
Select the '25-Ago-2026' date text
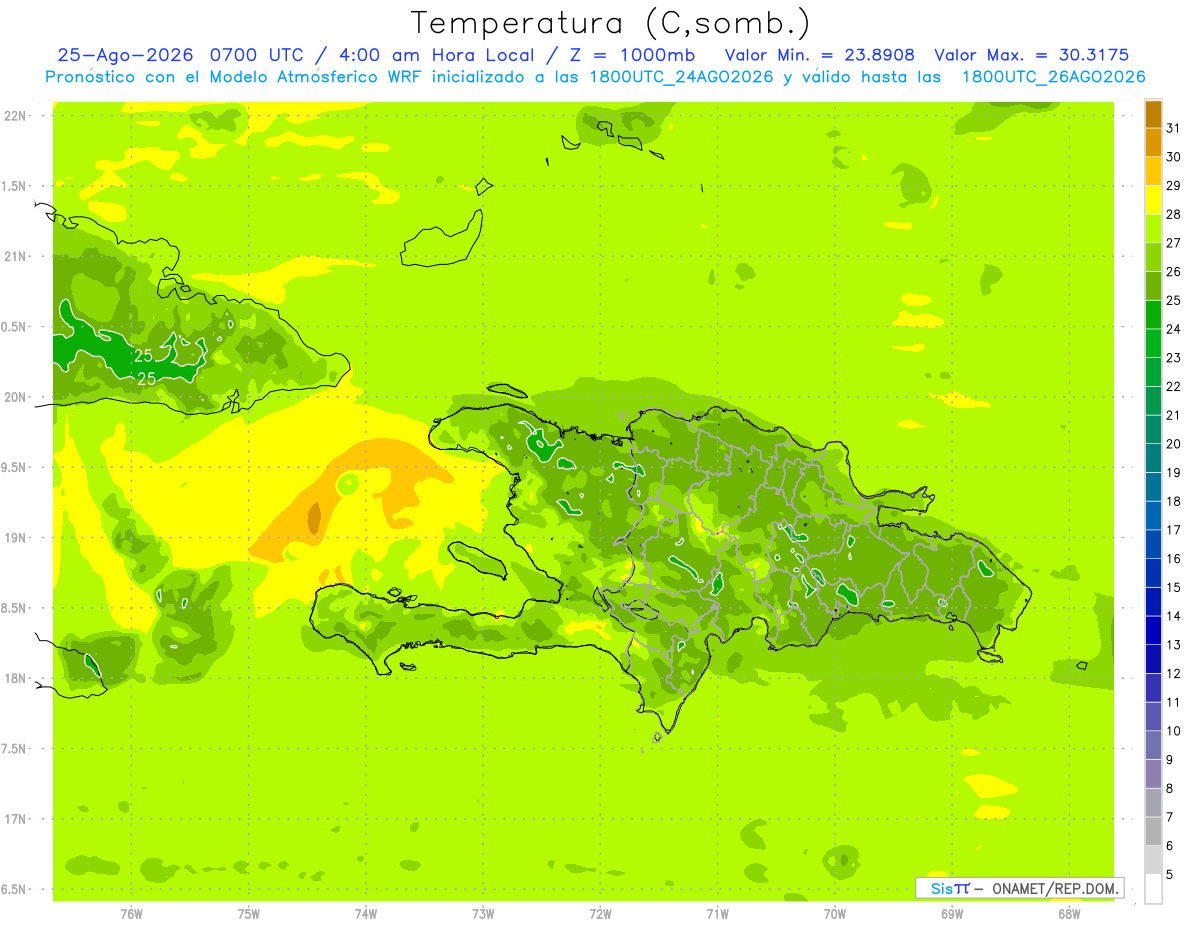[x=124, y=55]
